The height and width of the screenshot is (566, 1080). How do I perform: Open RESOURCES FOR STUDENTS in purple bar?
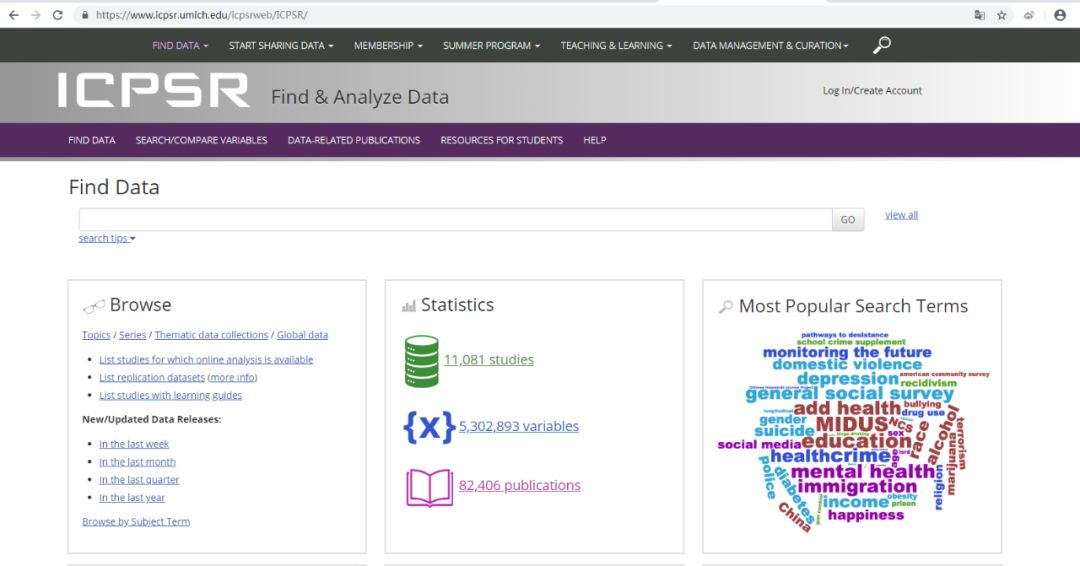(501, 140)
